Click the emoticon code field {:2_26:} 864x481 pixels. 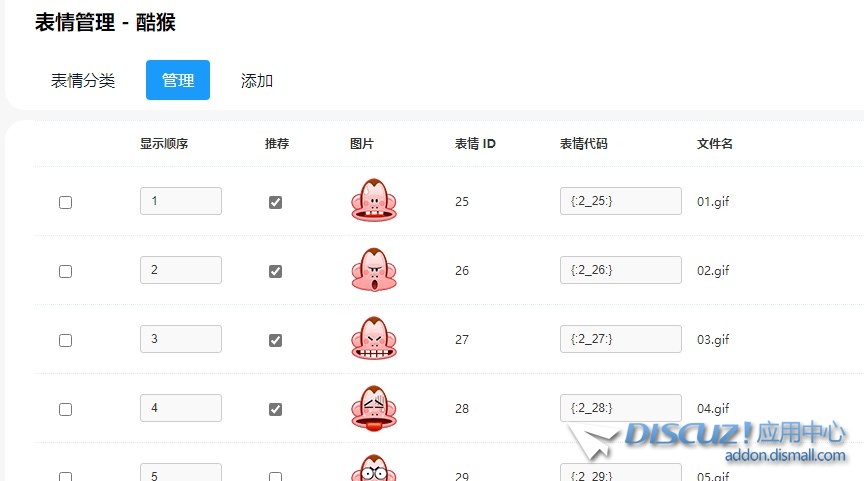pos(620,270)
